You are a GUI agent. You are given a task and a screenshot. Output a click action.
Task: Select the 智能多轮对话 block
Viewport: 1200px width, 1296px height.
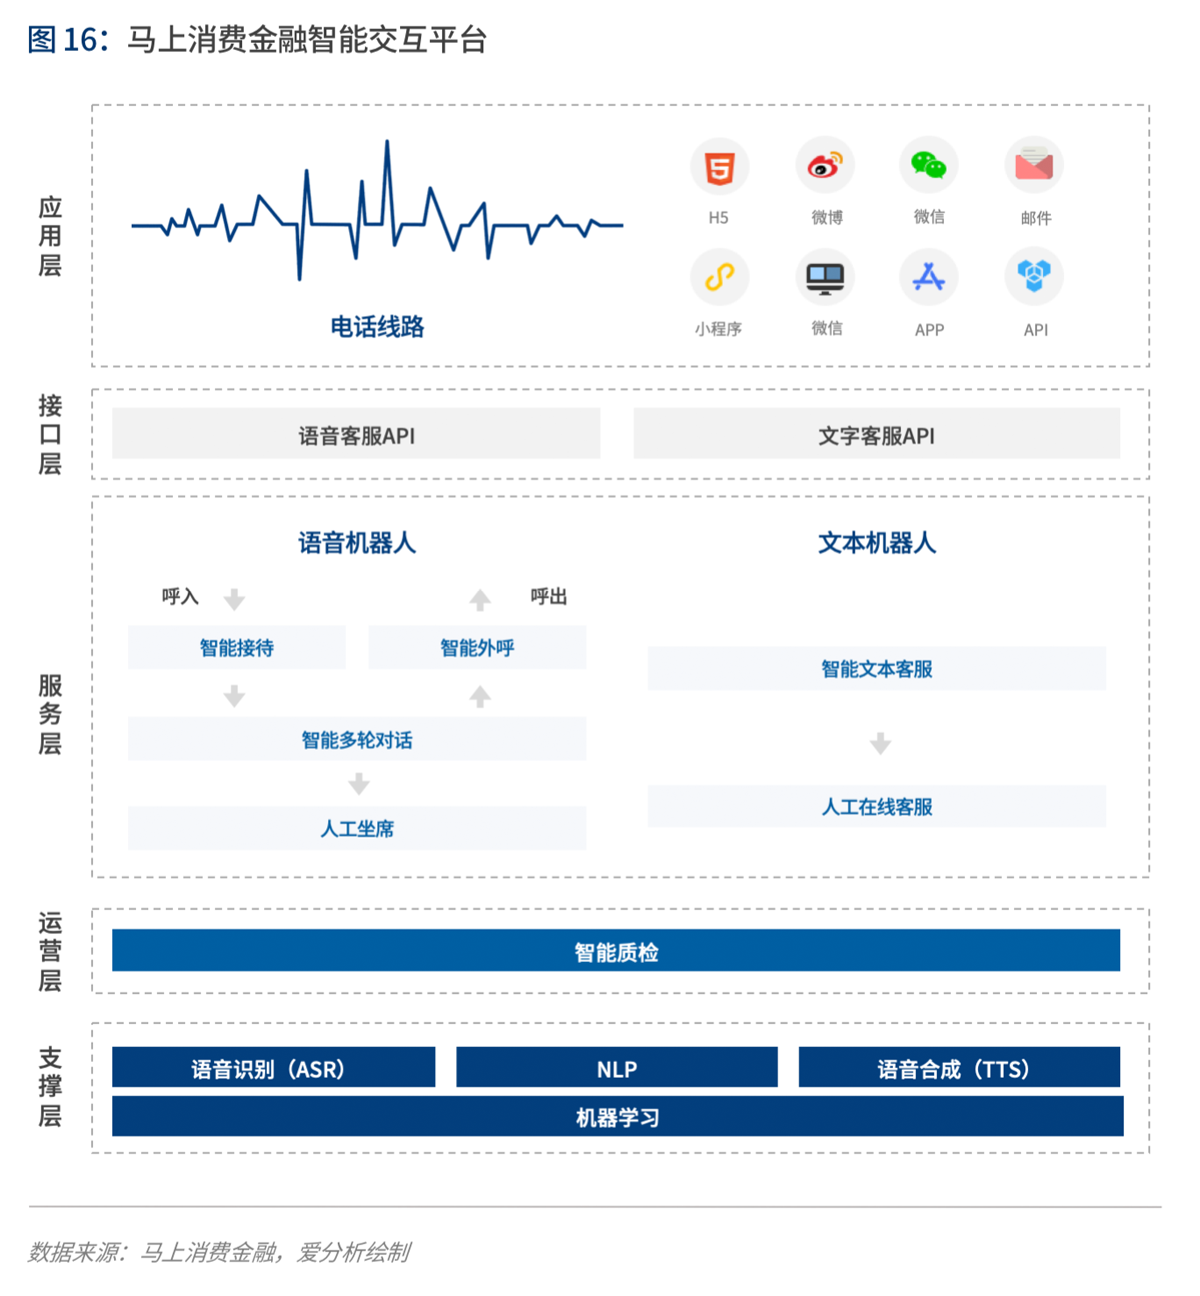coord(357,739)
